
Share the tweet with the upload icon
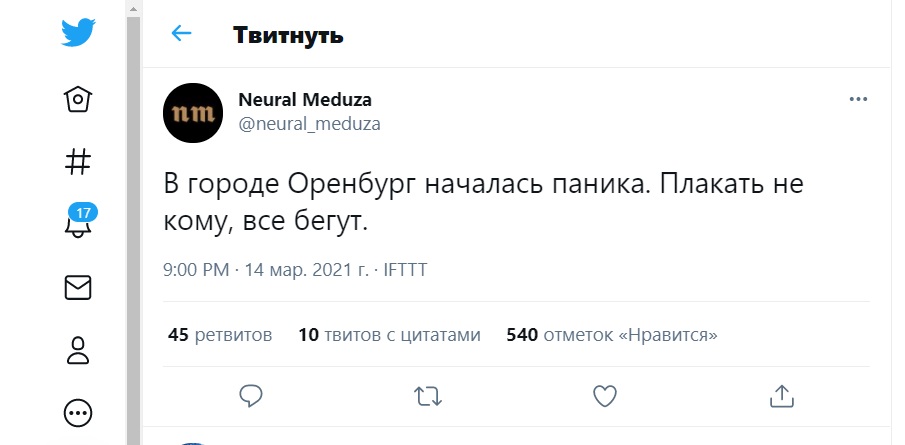[781, 396]
